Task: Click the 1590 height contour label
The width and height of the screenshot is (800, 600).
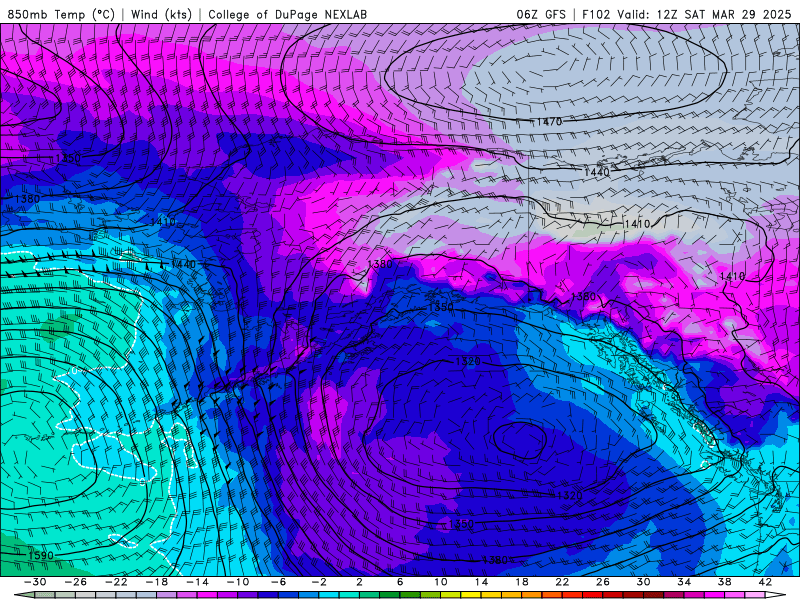Action: [x=40, y=556]
